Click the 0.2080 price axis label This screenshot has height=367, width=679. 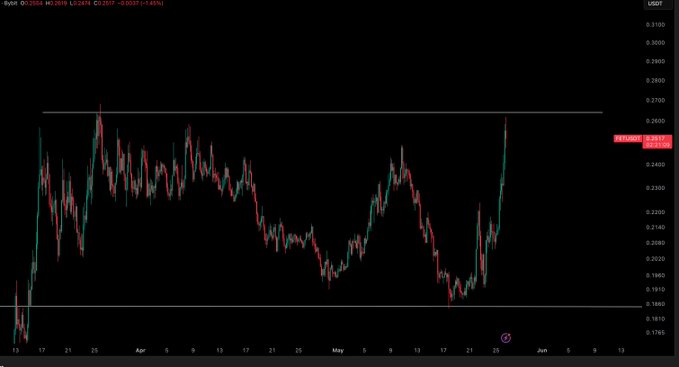655,243
